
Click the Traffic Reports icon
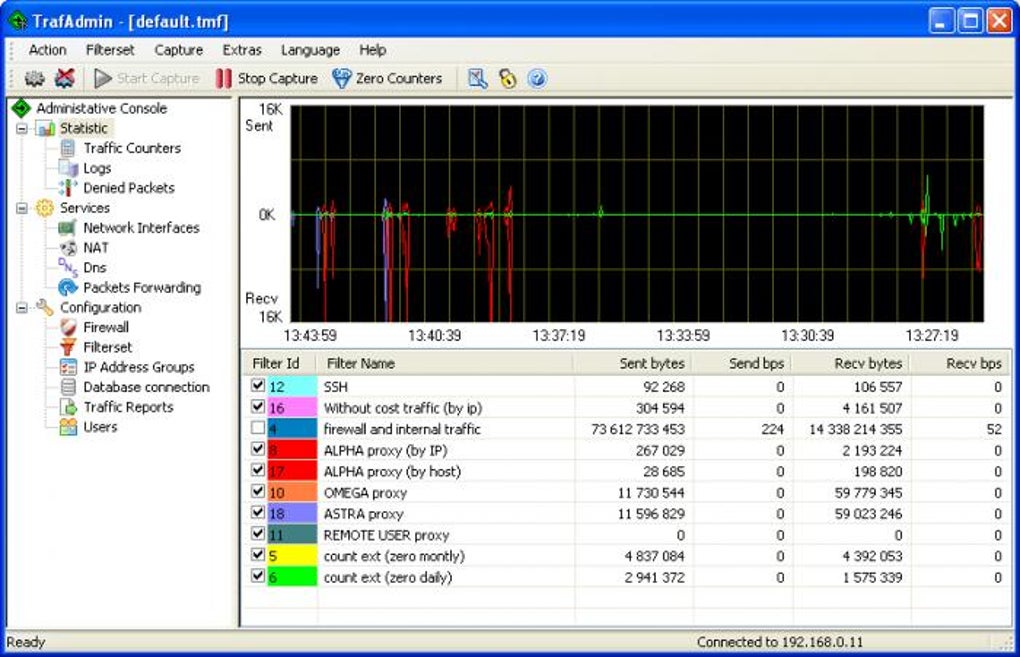coord(68,407)
